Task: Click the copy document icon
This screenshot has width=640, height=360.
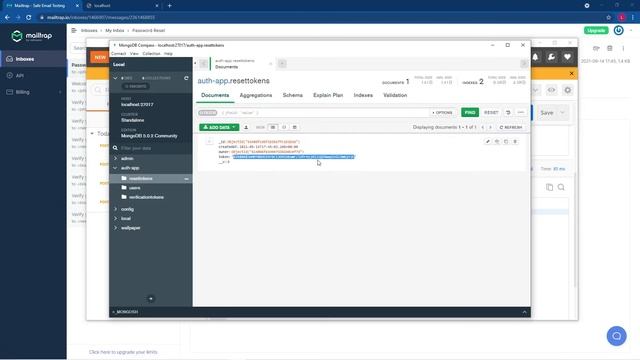Action: [497, 142]
